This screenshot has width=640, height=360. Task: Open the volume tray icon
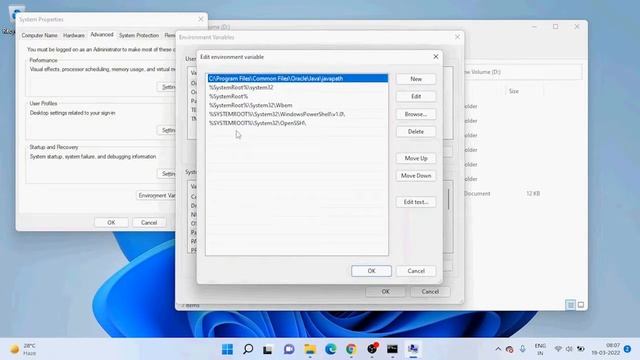click(569, 349)
